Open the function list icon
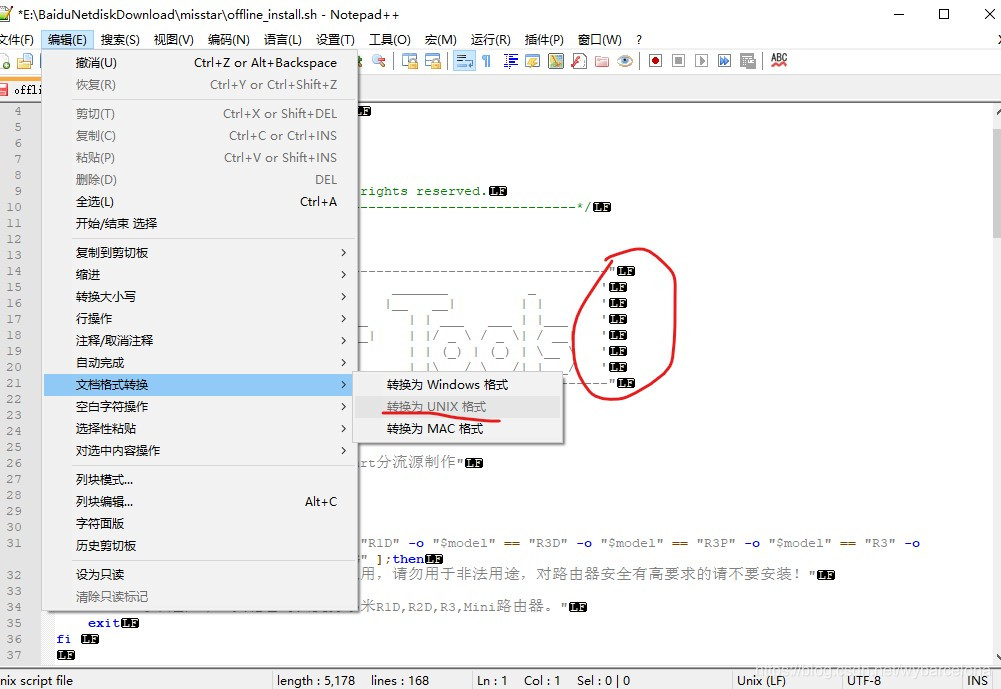 coord(579,61)
